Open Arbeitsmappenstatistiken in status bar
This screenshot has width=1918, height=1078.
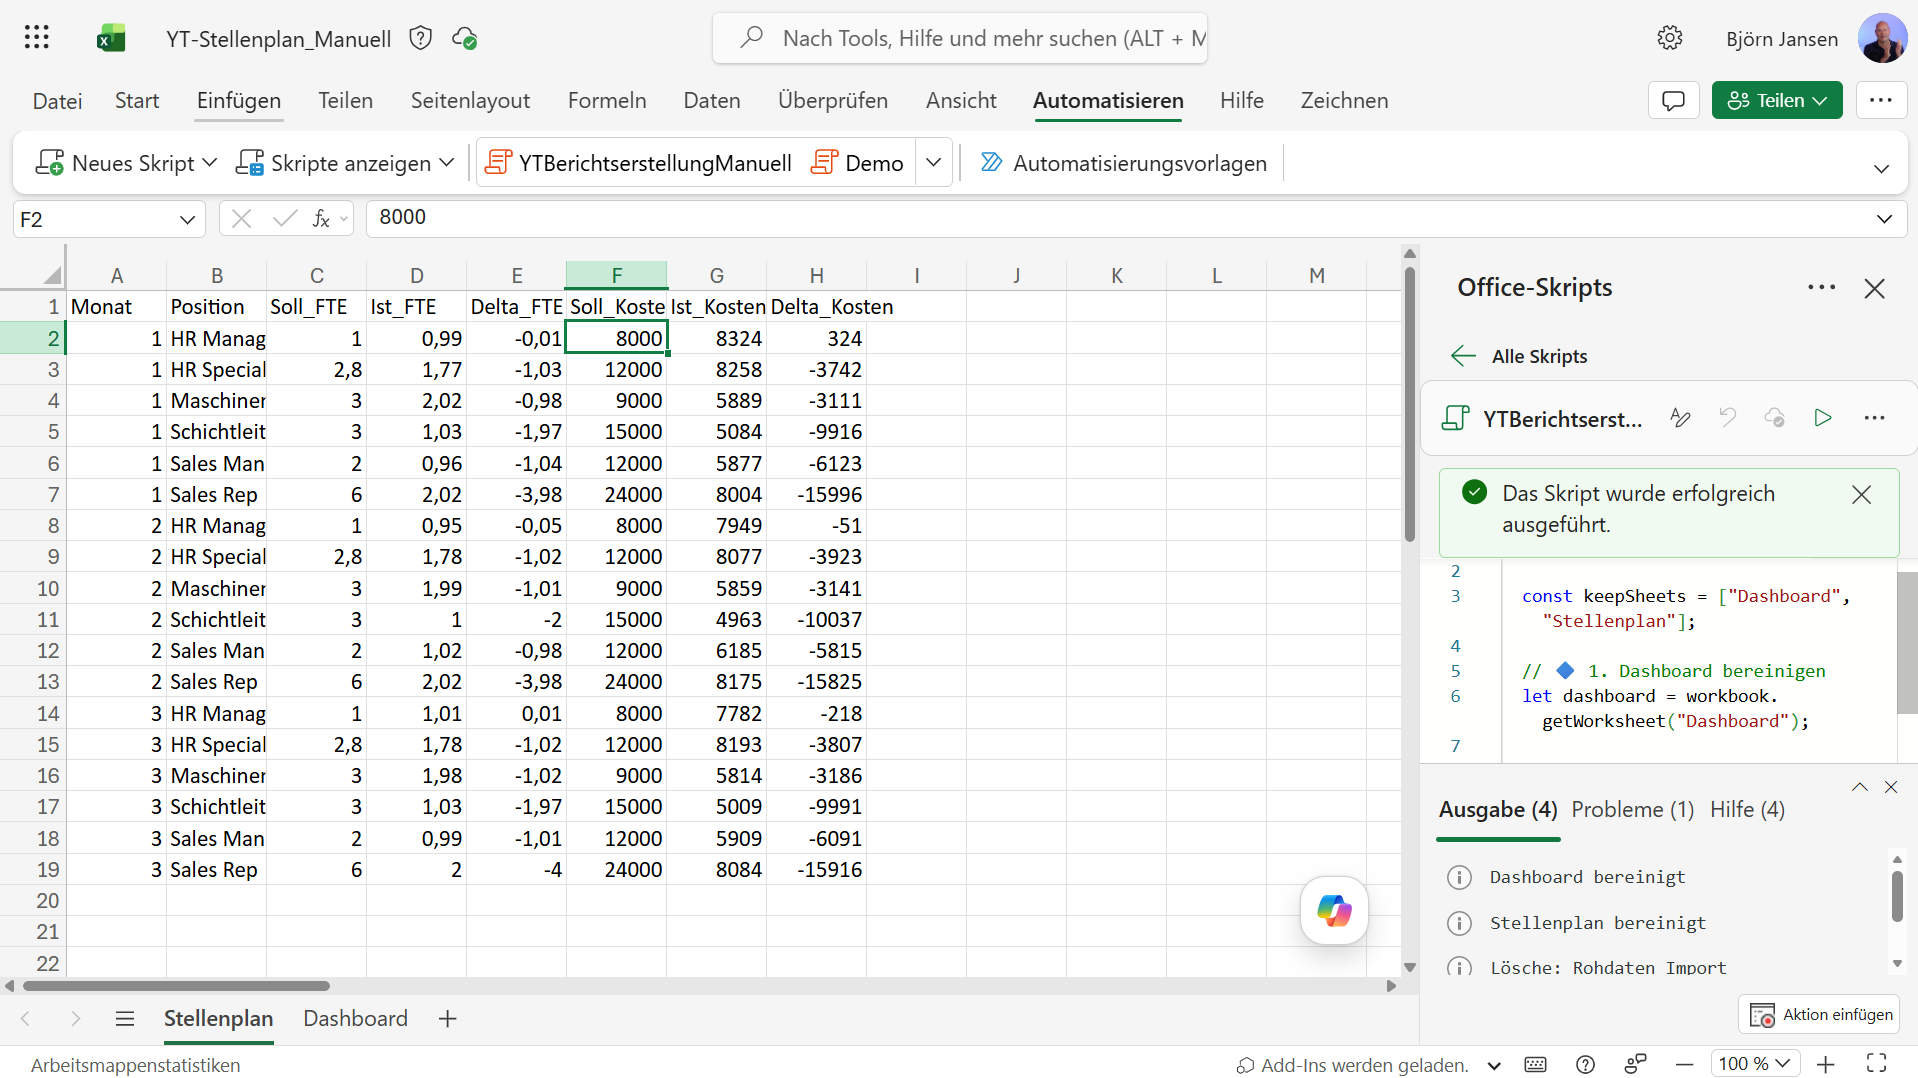pyautogui.click(x=135, y=1066)
